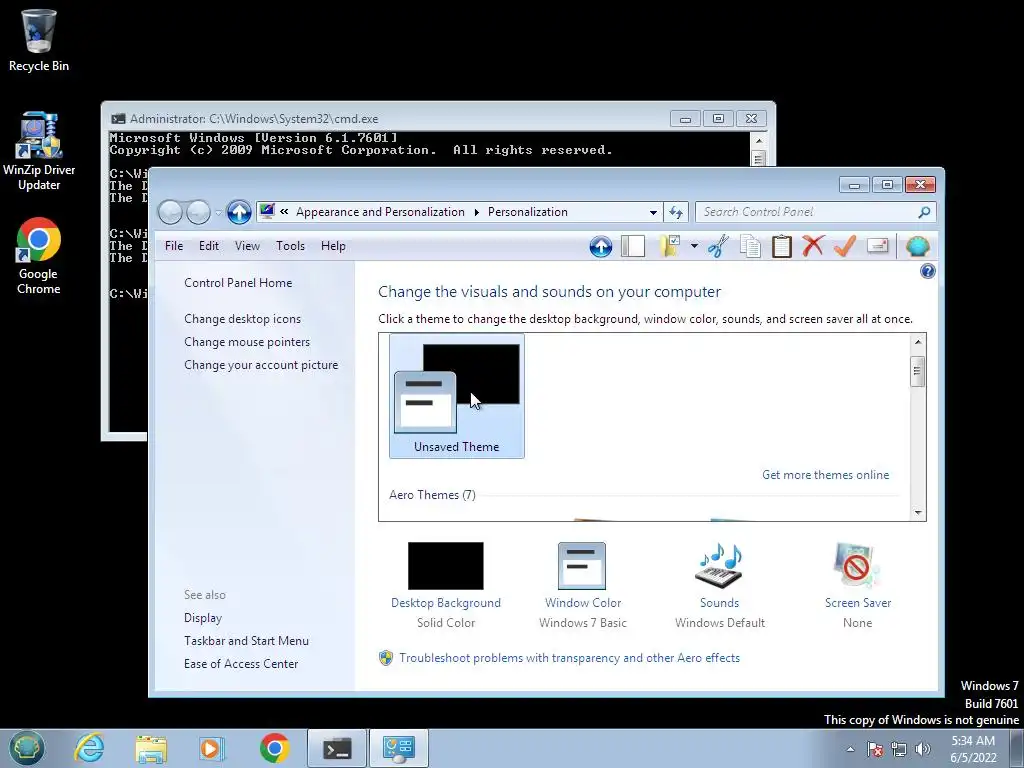Select the Google Chrome desktop icon
The width and height of the screenshot is (1024, 768).
tap(39, 256)
